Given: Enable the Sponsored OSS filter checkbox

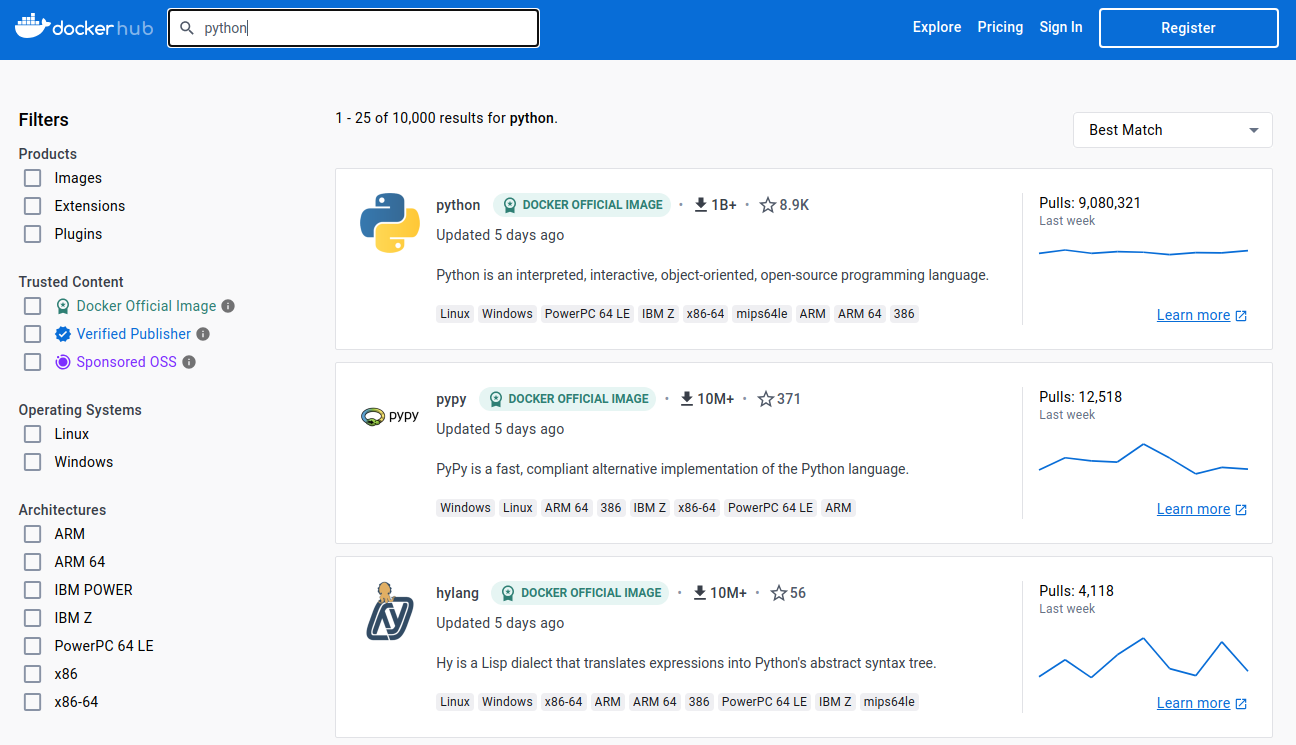Looking at the screenshot, I should (33, 362).
